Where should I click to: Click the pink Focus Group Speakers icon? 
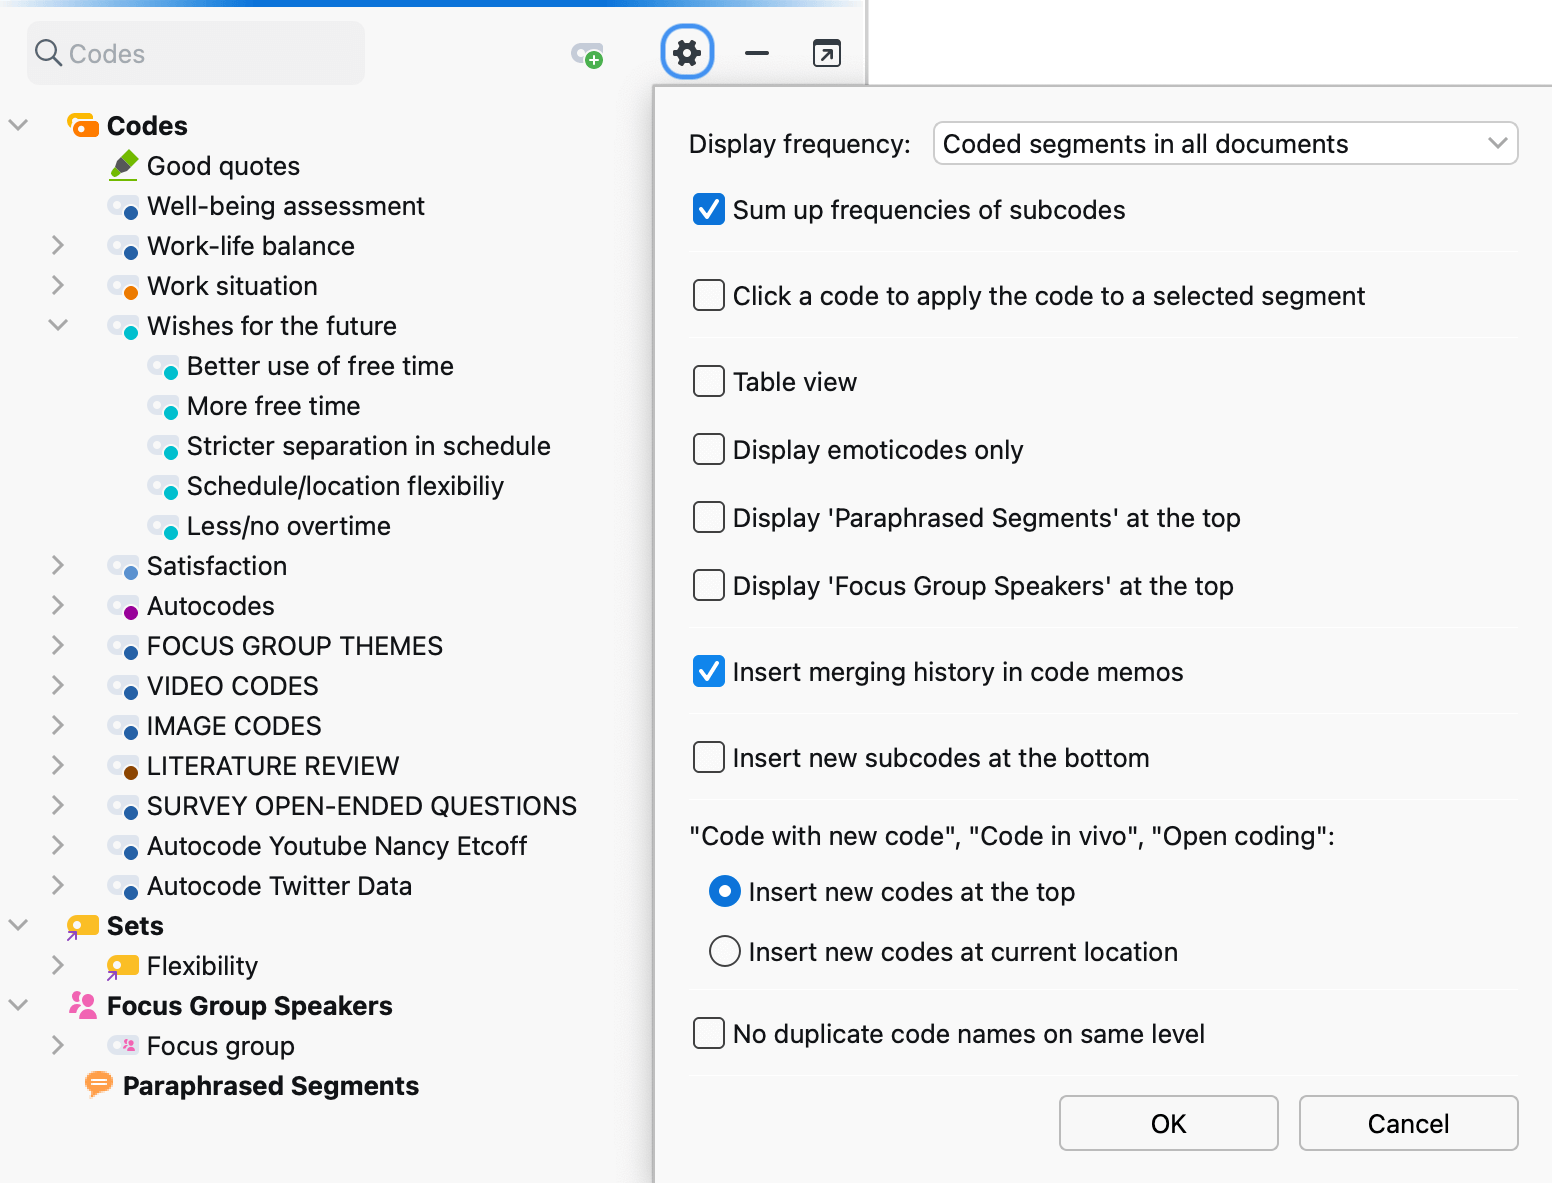83,1005
